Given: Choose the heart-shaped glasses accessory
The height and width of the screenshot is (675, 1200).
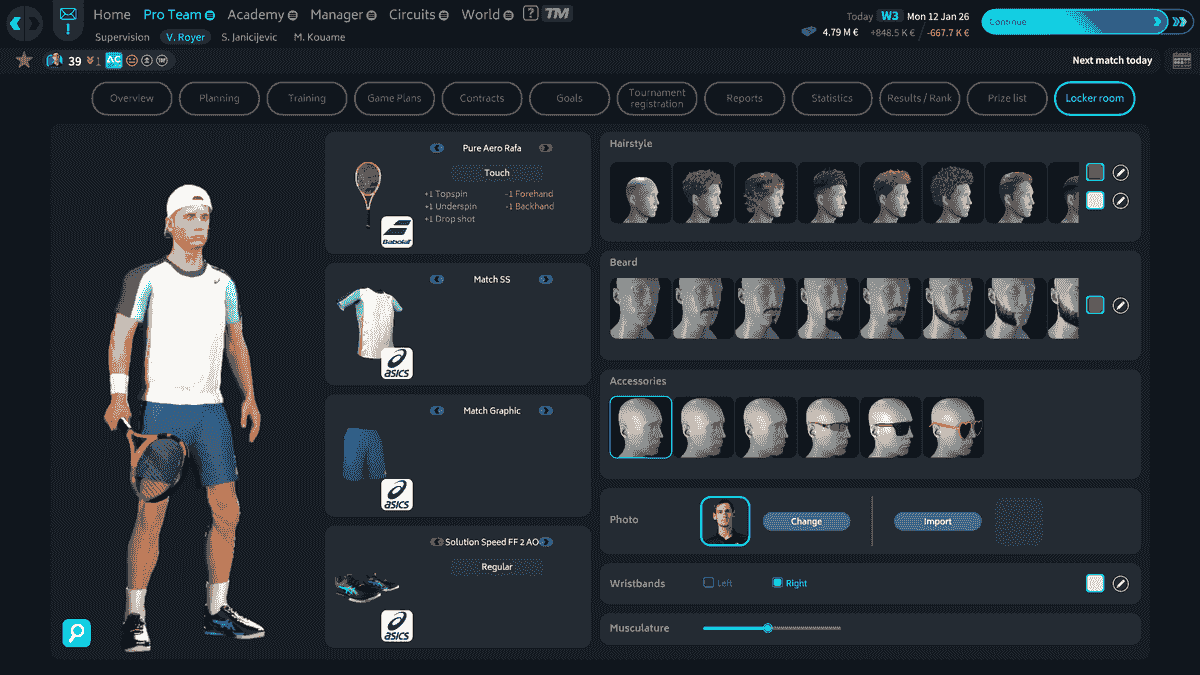Looking at the screenshot, I should (953, 427).
